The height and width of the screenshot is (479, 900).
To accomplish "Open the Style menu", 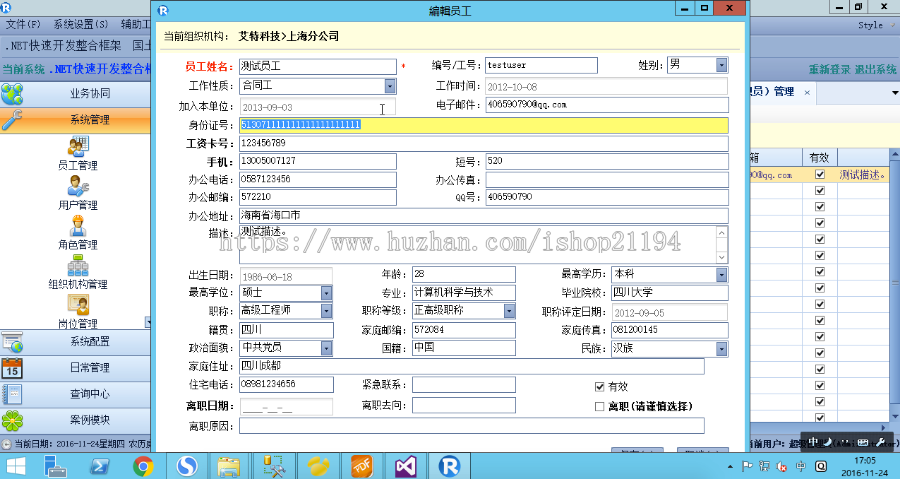I will [x=870, y=25].
